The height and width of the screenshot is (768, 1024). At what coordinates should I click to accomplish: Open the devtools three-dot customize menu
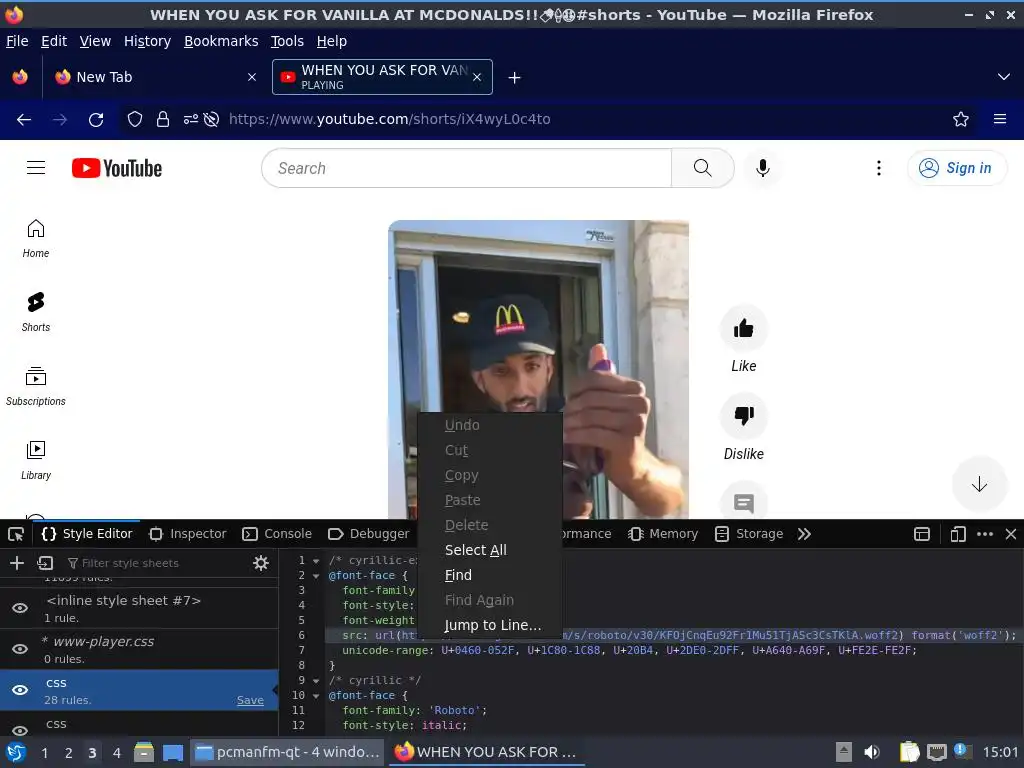(x=985, y=534)
